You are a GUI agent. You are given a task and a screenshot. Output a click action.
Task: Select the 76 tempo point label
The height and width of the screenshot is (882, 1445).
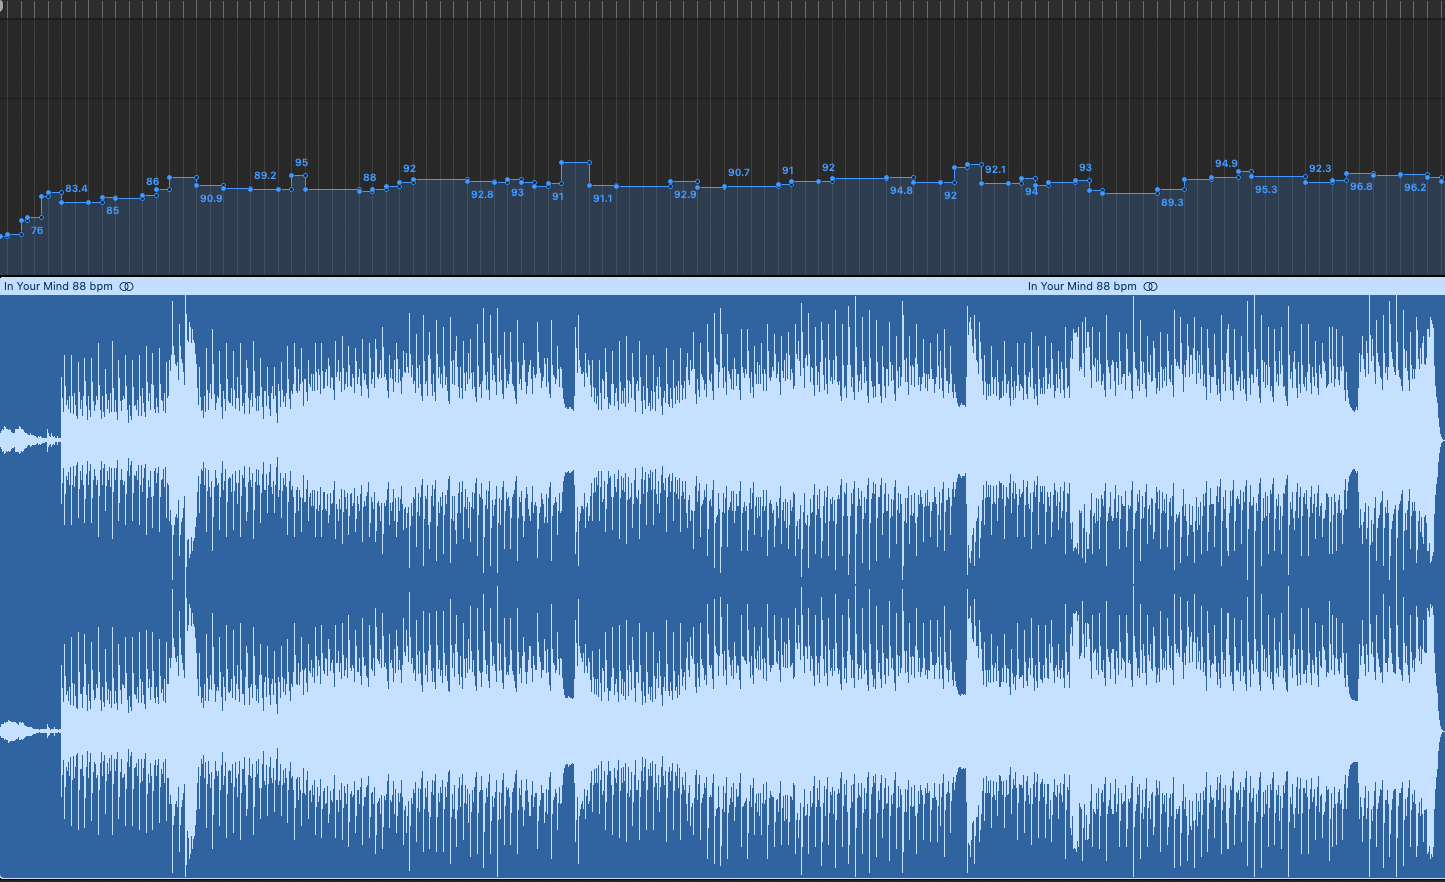tap(37, 231)
